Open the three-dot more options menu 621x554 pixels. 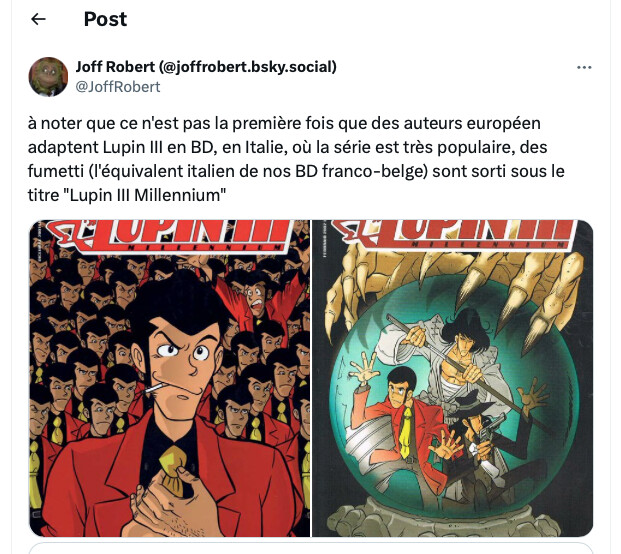coord(584,67)
